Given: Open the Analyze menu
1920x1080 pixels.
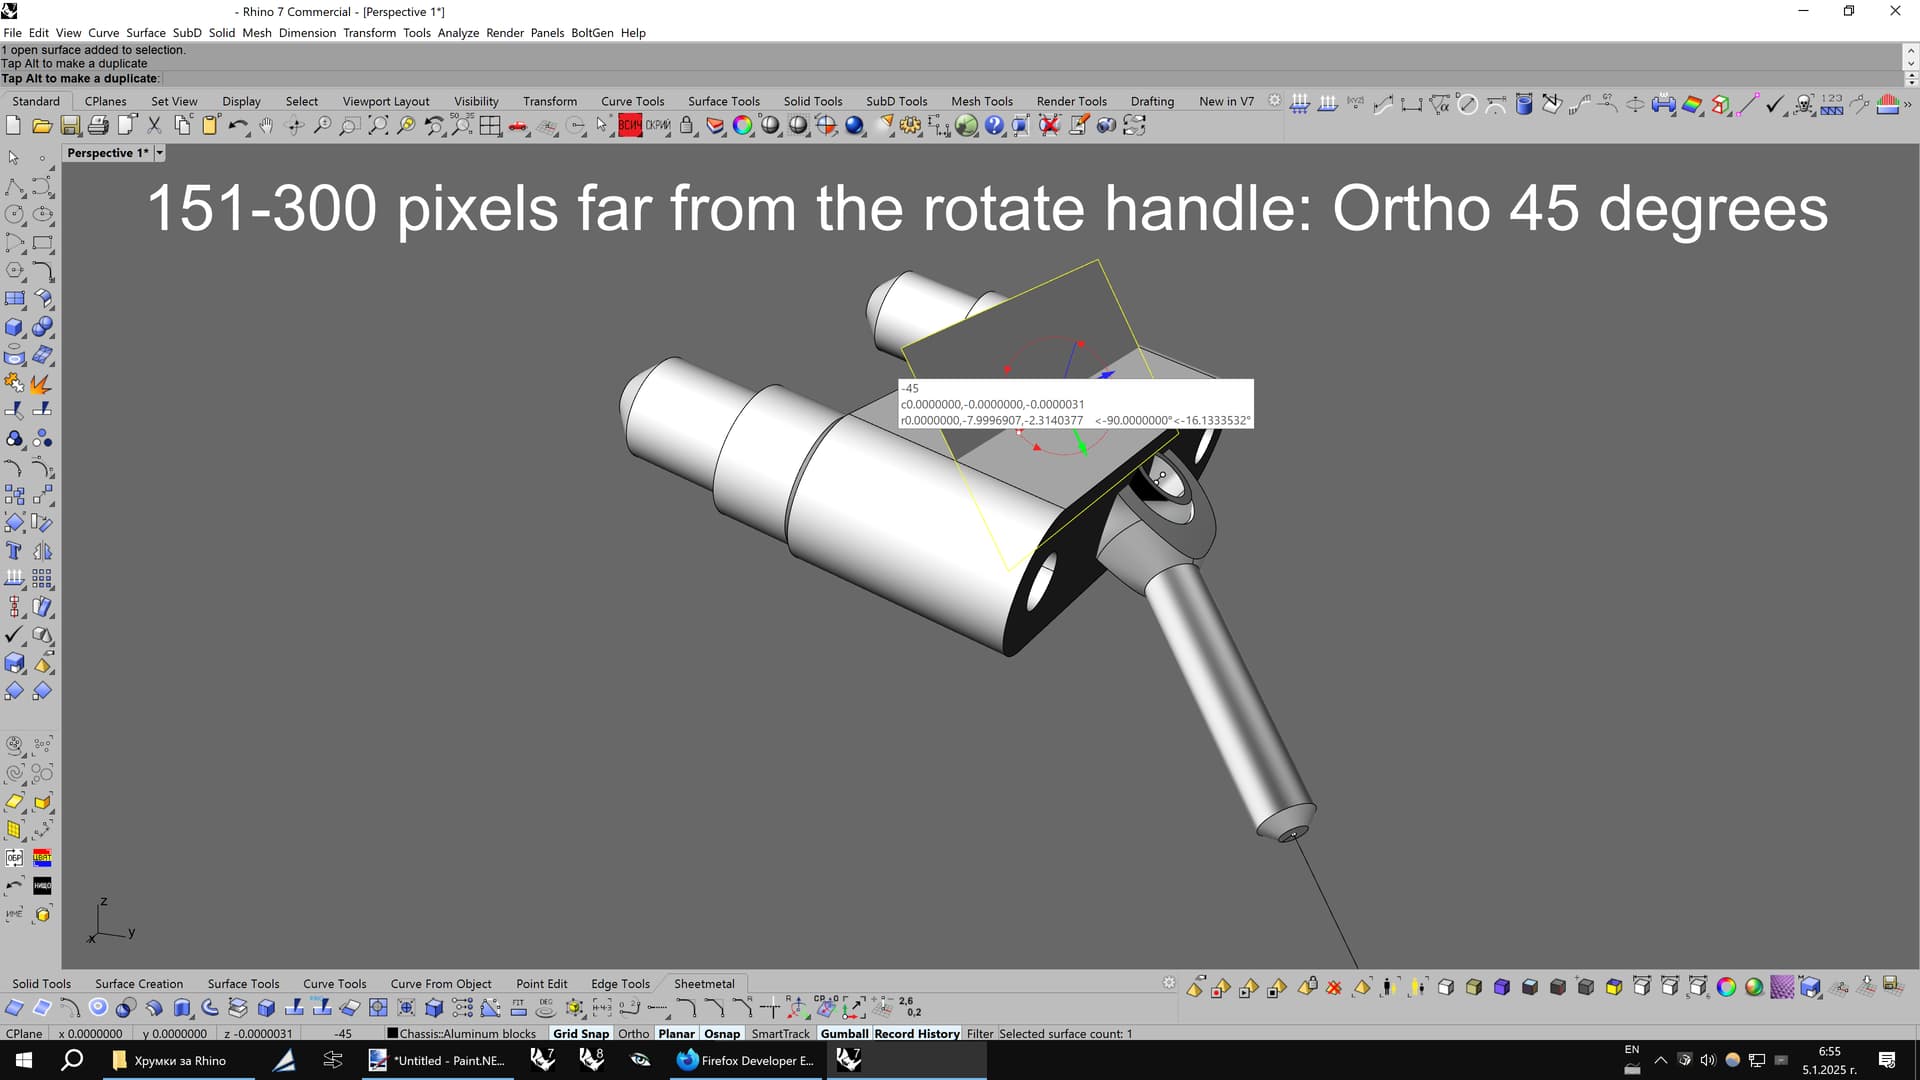Looking at the screenshot, I should click(x=458, y=33).
